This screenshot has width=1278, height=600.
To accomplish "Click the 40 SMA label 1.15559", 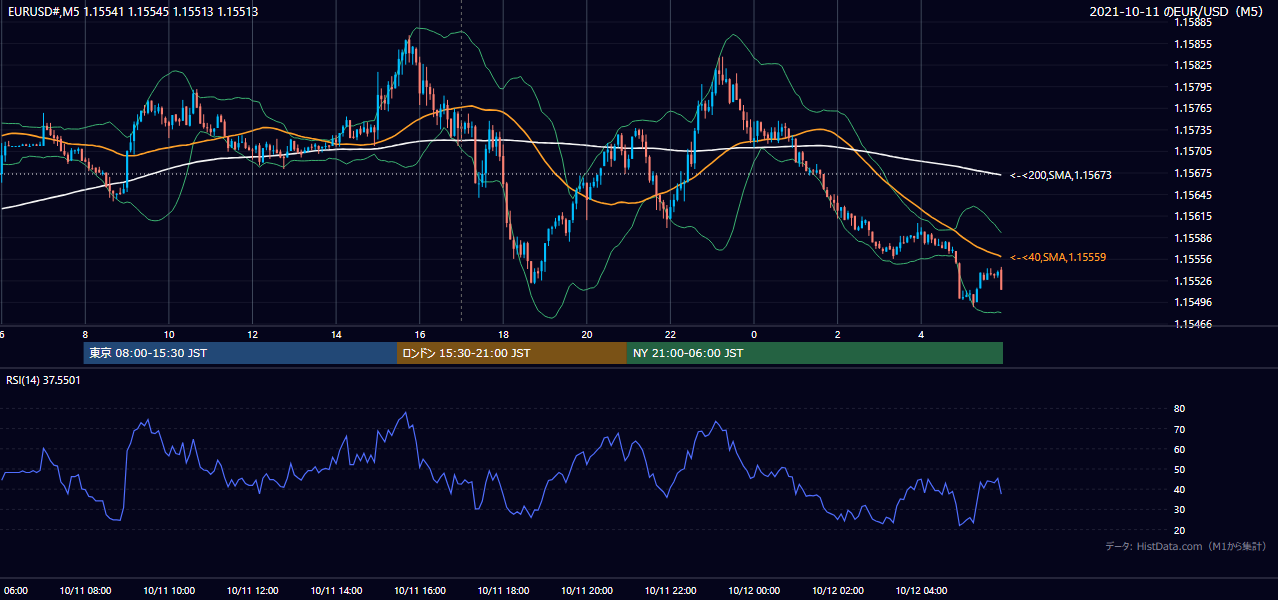I will [x=1058, y=257].
